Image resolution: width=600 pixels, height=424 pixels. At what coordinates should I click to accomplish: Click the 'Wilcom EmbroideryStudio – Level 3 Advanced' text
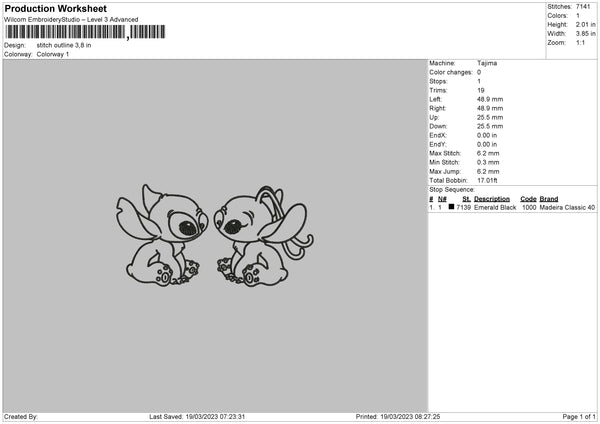tap(71, 20)
